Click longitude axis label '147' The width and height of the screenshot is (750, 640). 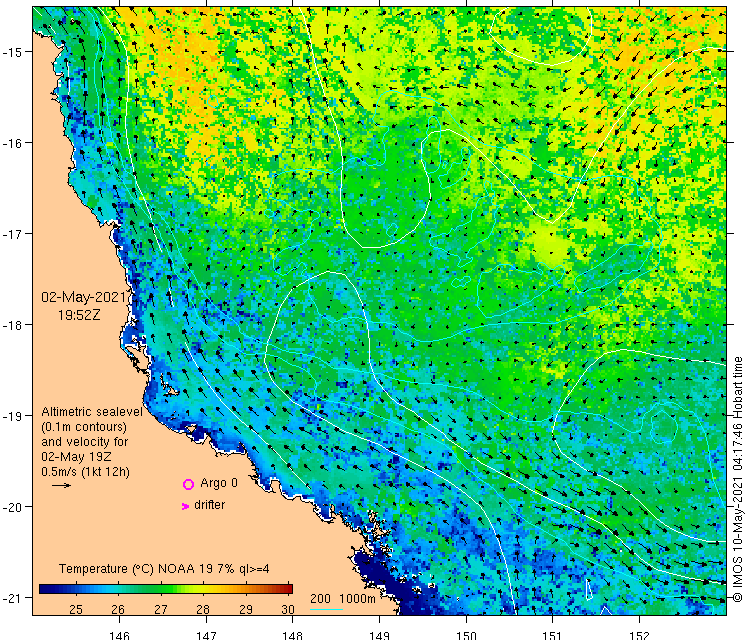pos(206,635)
